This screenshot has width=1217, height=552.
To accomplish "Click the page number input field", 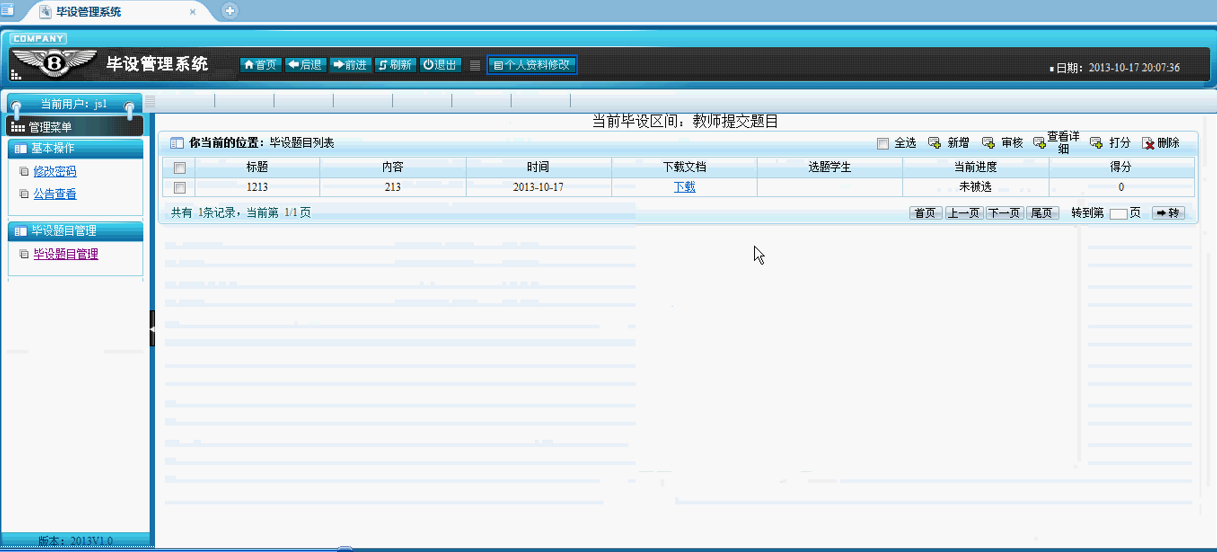I will point(1119,213).
